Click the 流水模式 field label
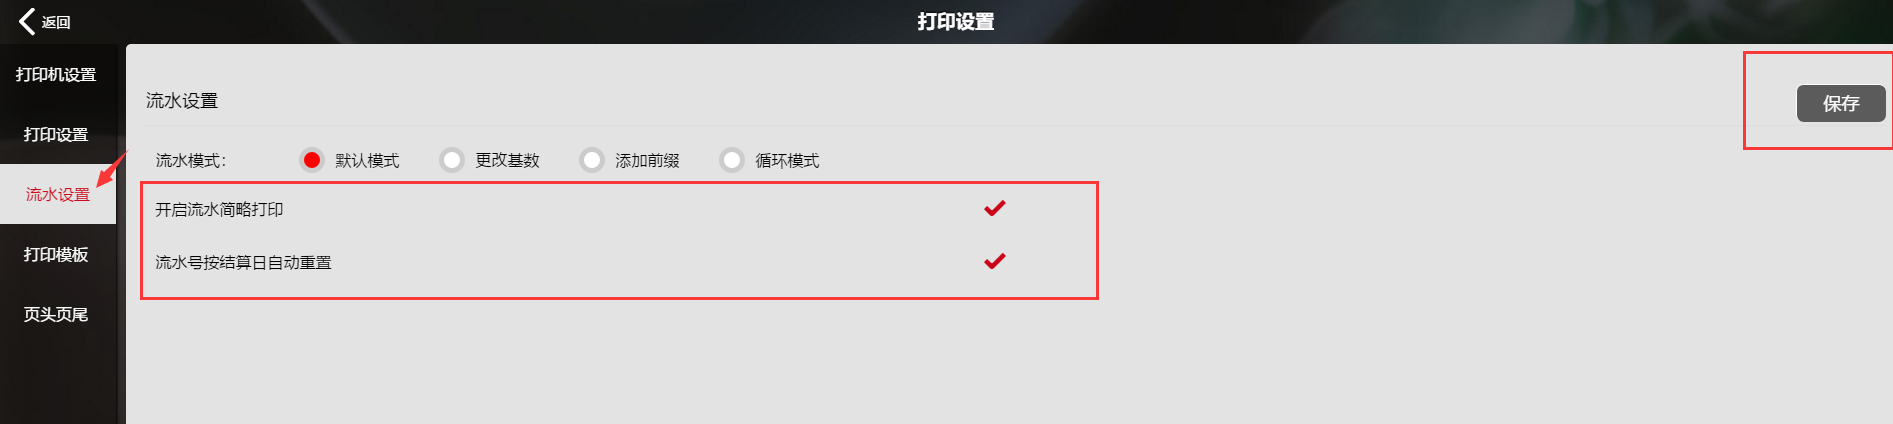1893x424 pixels. 191,160
